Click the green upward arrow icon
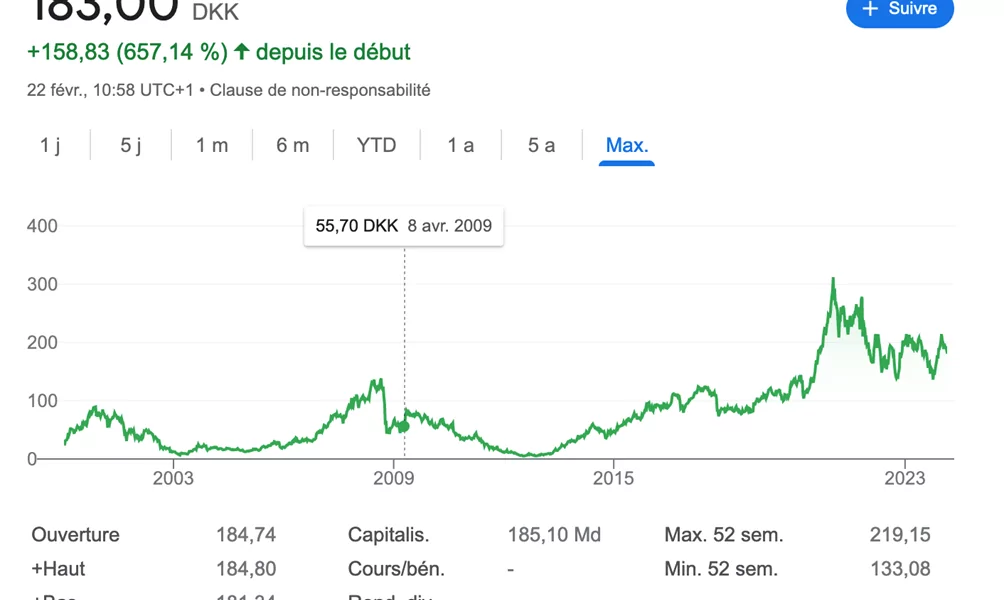 pyautogui.click(x=241, y=52)
